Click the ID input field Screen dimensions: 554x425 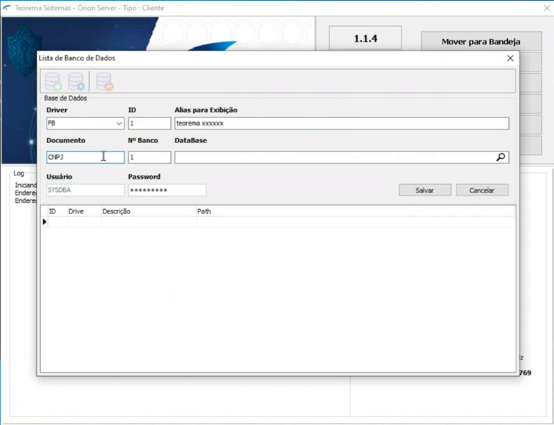(149, 123)
